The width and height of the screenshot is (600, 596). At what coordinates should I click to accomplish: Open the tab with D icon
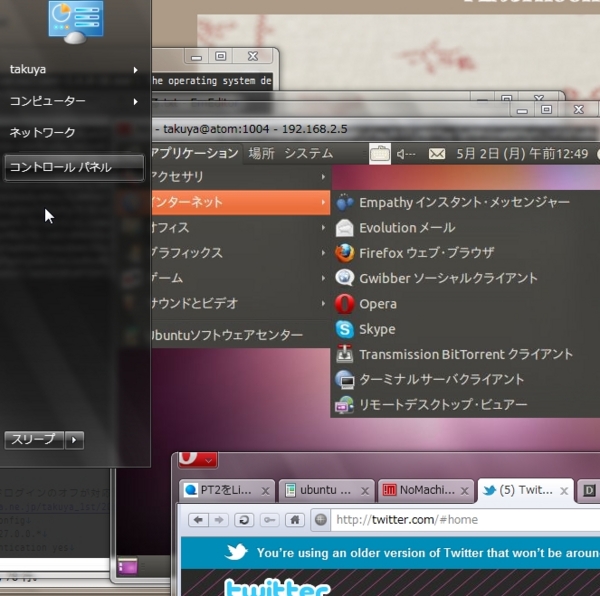(589, 490)
